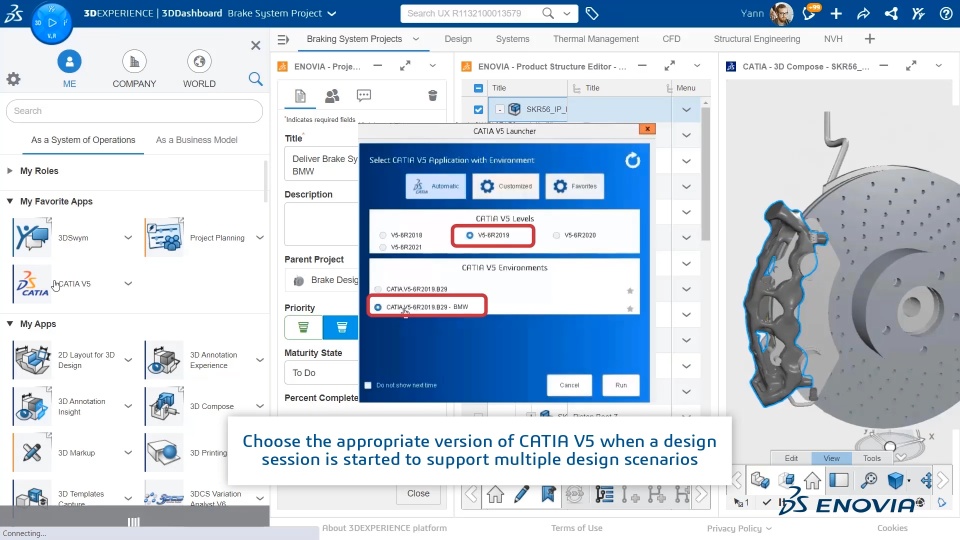Select the V5-6R2018 radio button

[x=383, y=235]
